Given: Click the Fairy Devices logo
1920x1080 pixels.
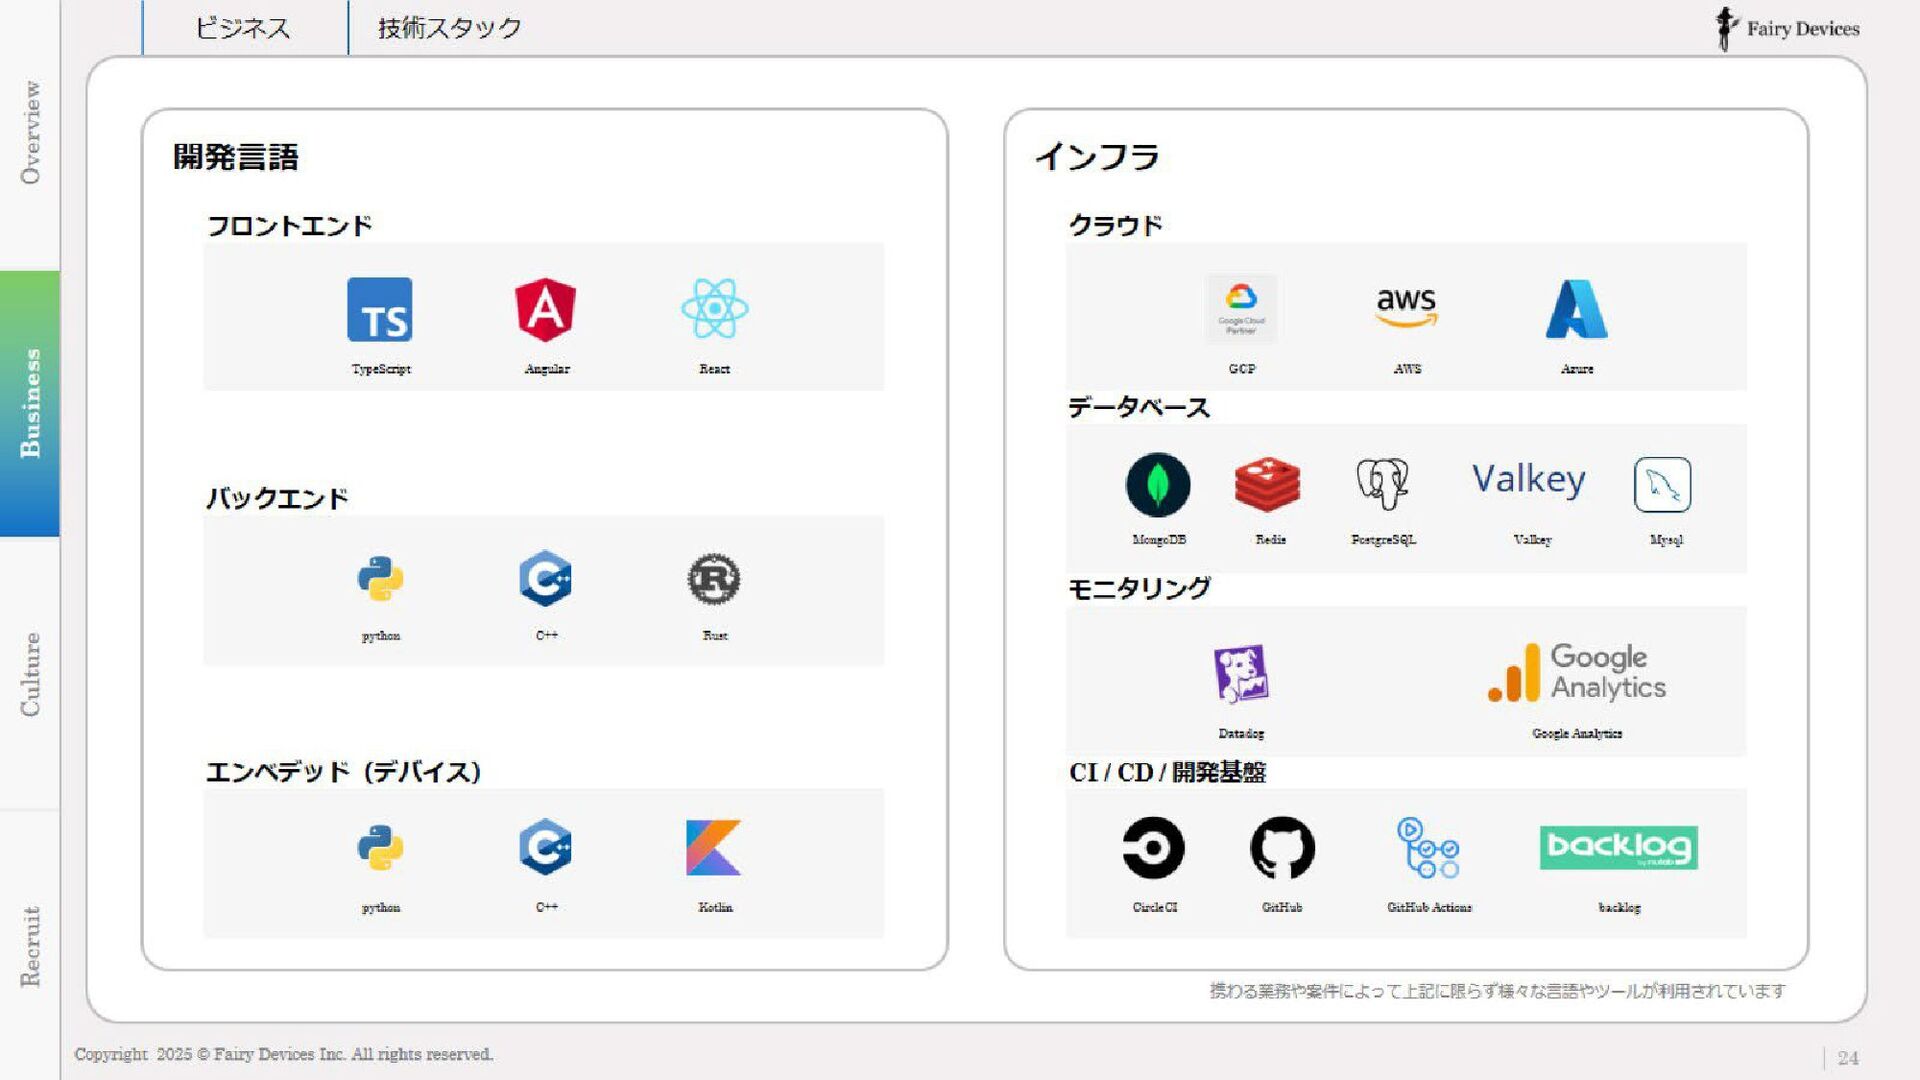Looking at the screenshot, I should tap(1787, 28).
